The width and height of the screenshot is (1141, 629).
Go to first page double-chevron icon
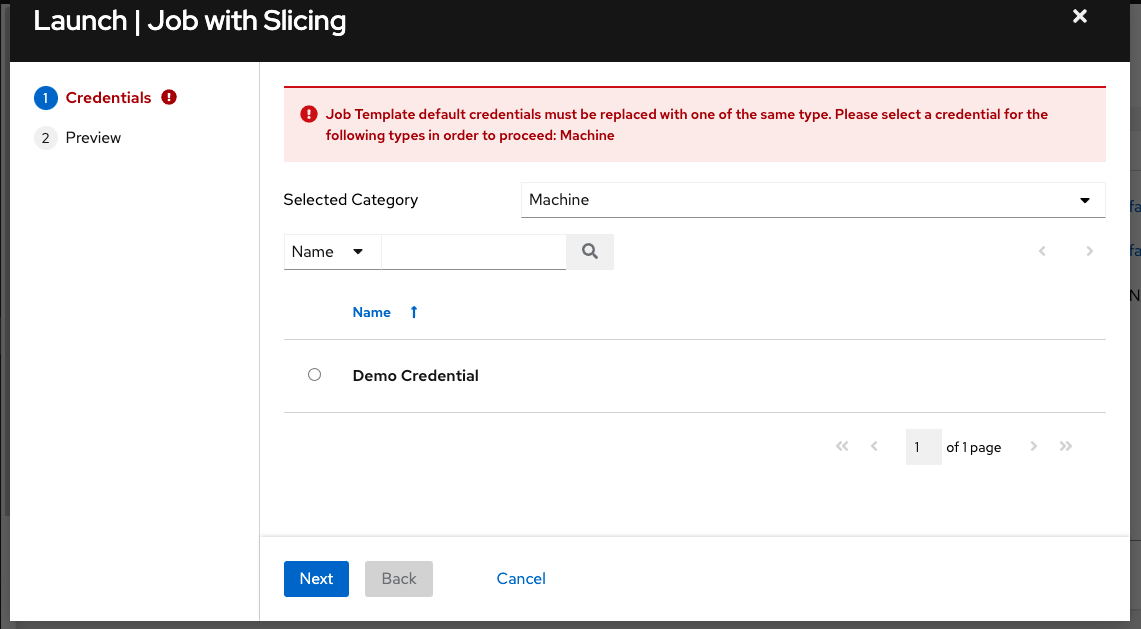coord(842,446)
